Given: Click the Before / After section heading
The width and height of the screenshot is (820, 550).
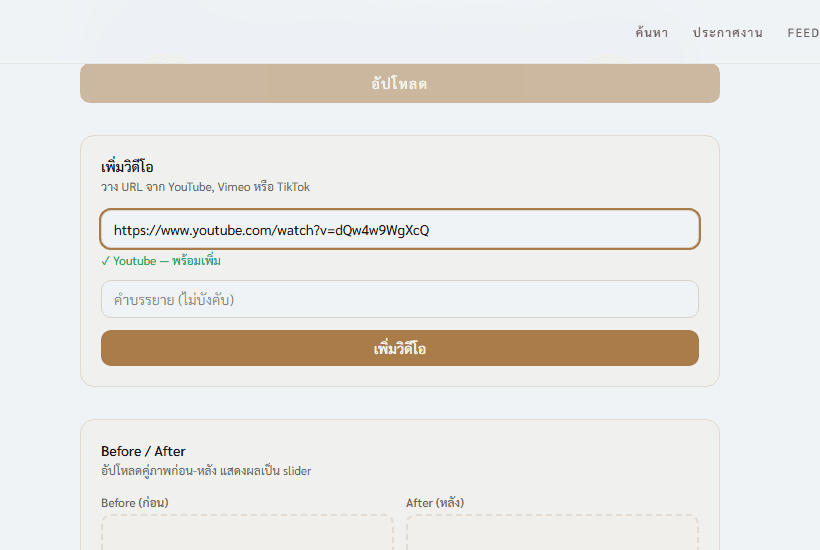Looking at the screenshot, I should click(x=143, y=451).
